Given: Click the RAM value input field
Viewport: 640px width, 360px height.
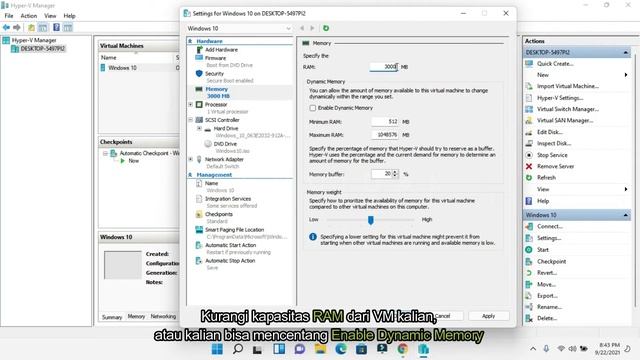Looking at the screenshot, I should coord(384,67).
